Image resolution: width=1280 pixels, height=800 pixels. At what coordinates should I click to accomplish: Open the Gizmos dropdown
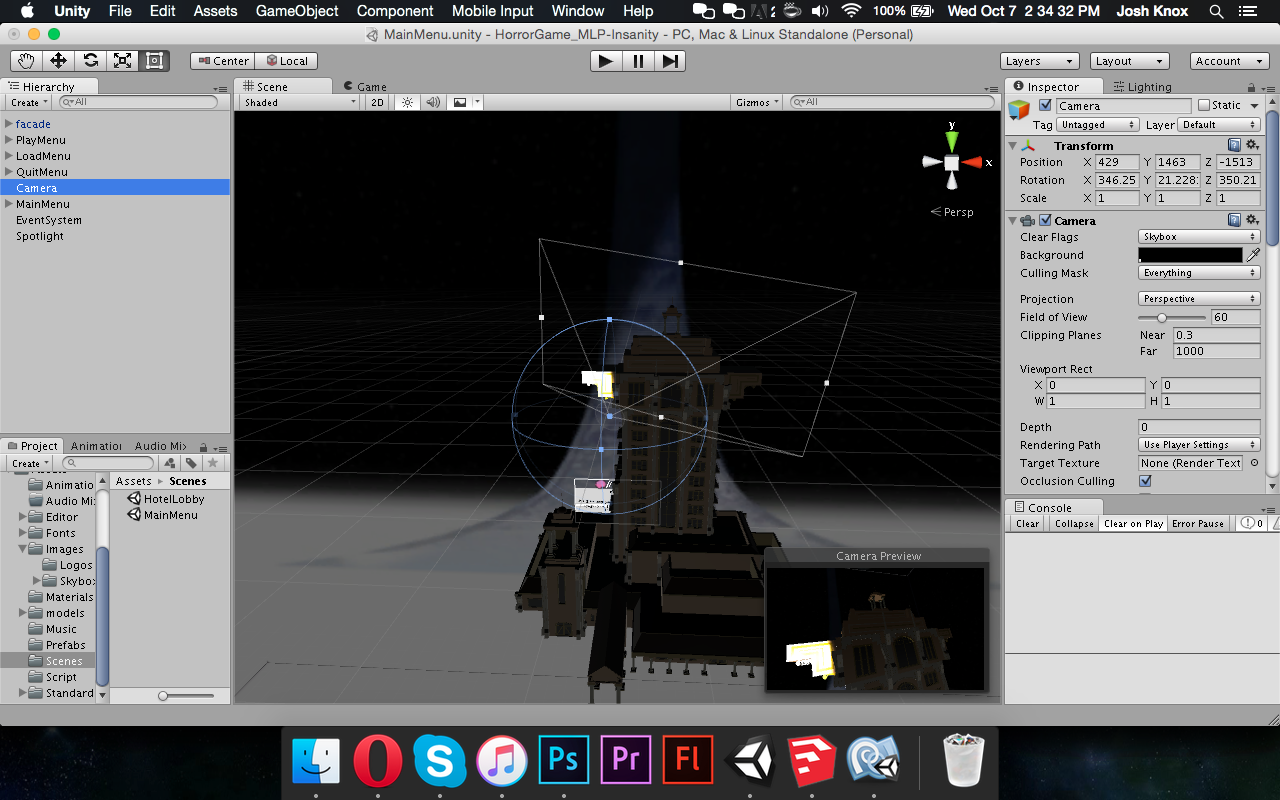(x=758, y=102)
